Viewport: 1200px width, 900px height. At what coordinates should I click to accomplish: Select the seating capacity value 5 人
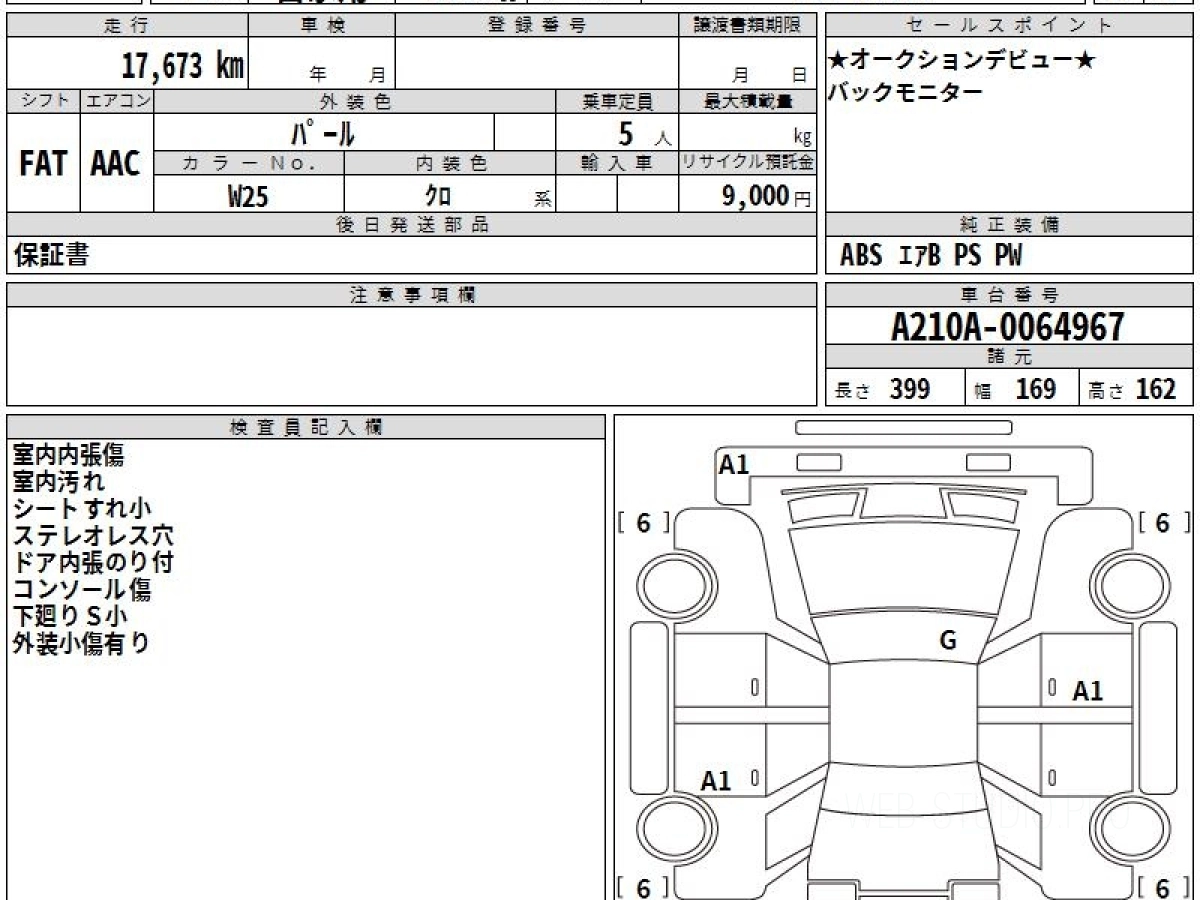[644, 134]
